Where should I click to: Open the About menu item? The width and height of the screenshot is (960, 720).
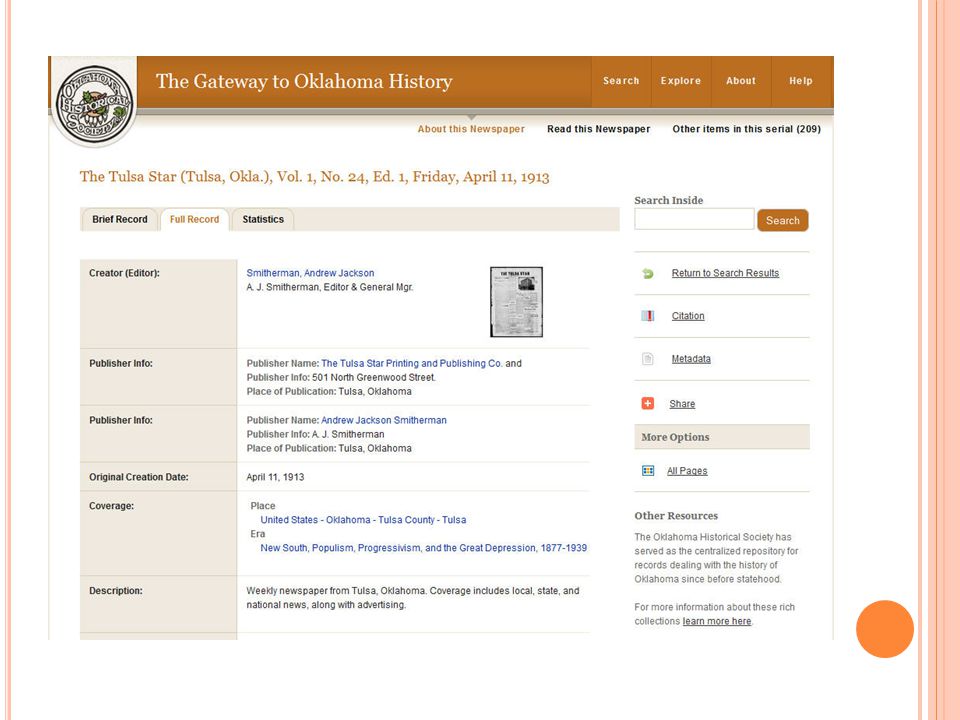(741, 81)
